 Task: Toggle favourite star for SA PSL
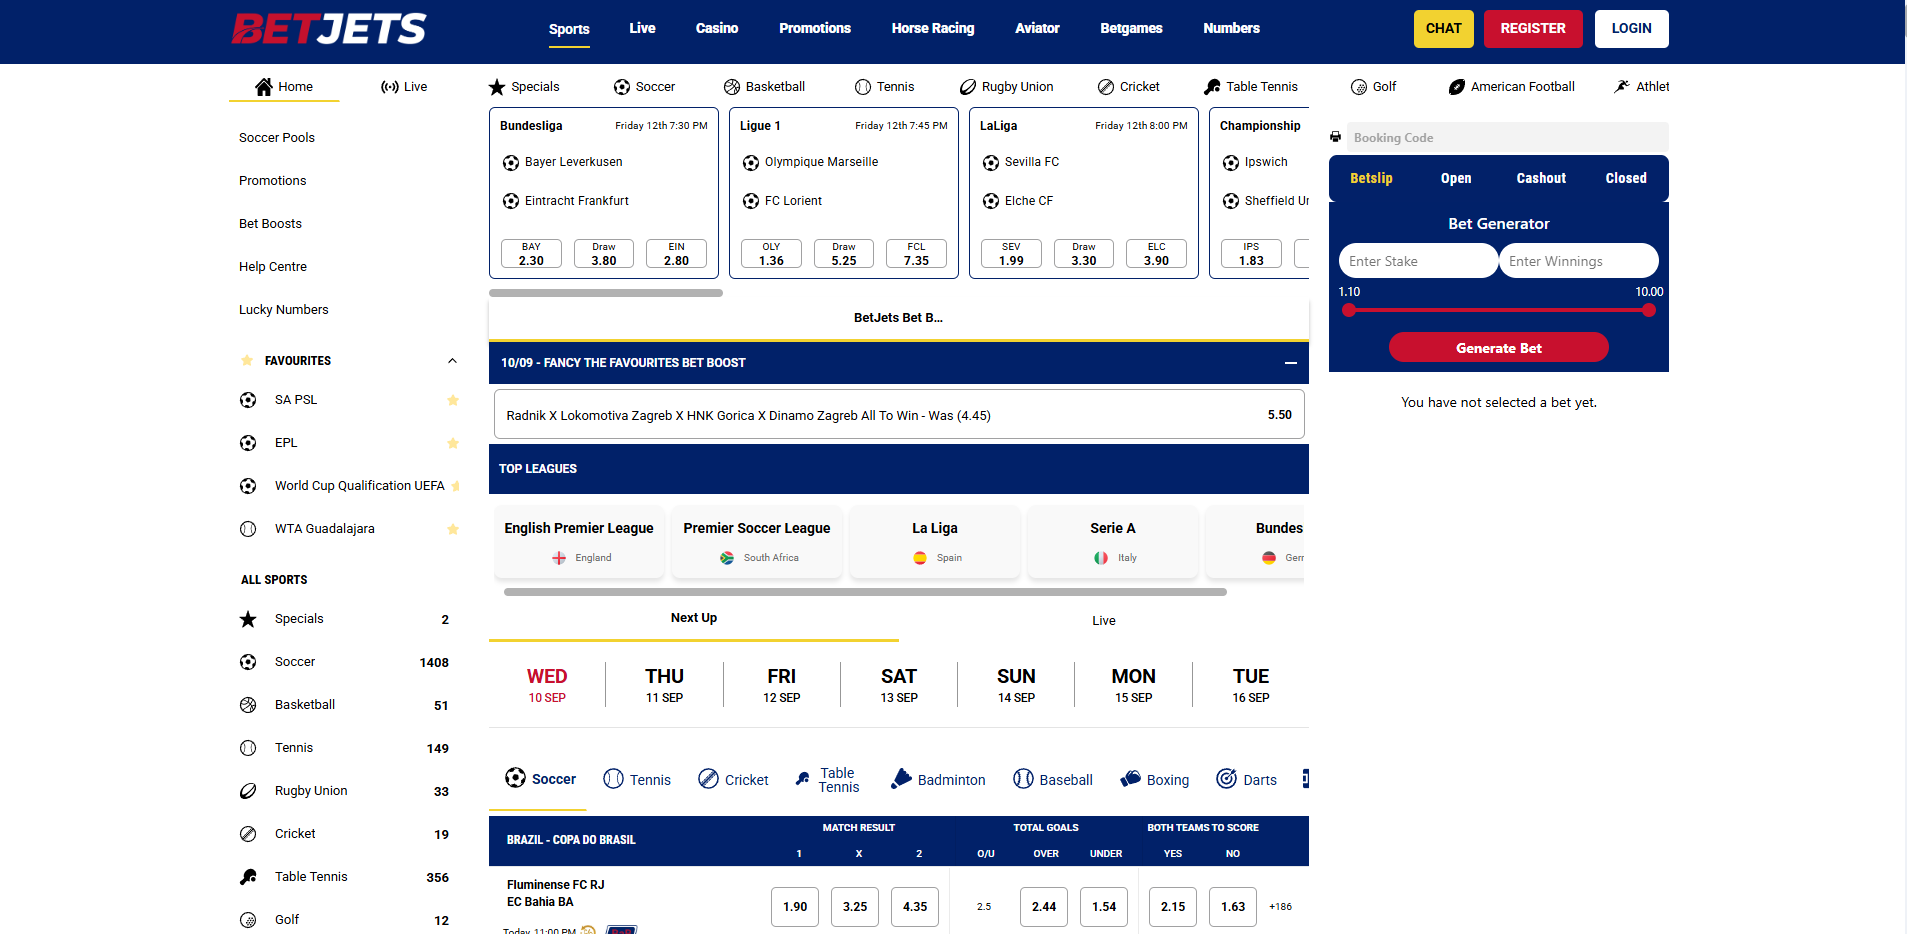click(452, 400)
